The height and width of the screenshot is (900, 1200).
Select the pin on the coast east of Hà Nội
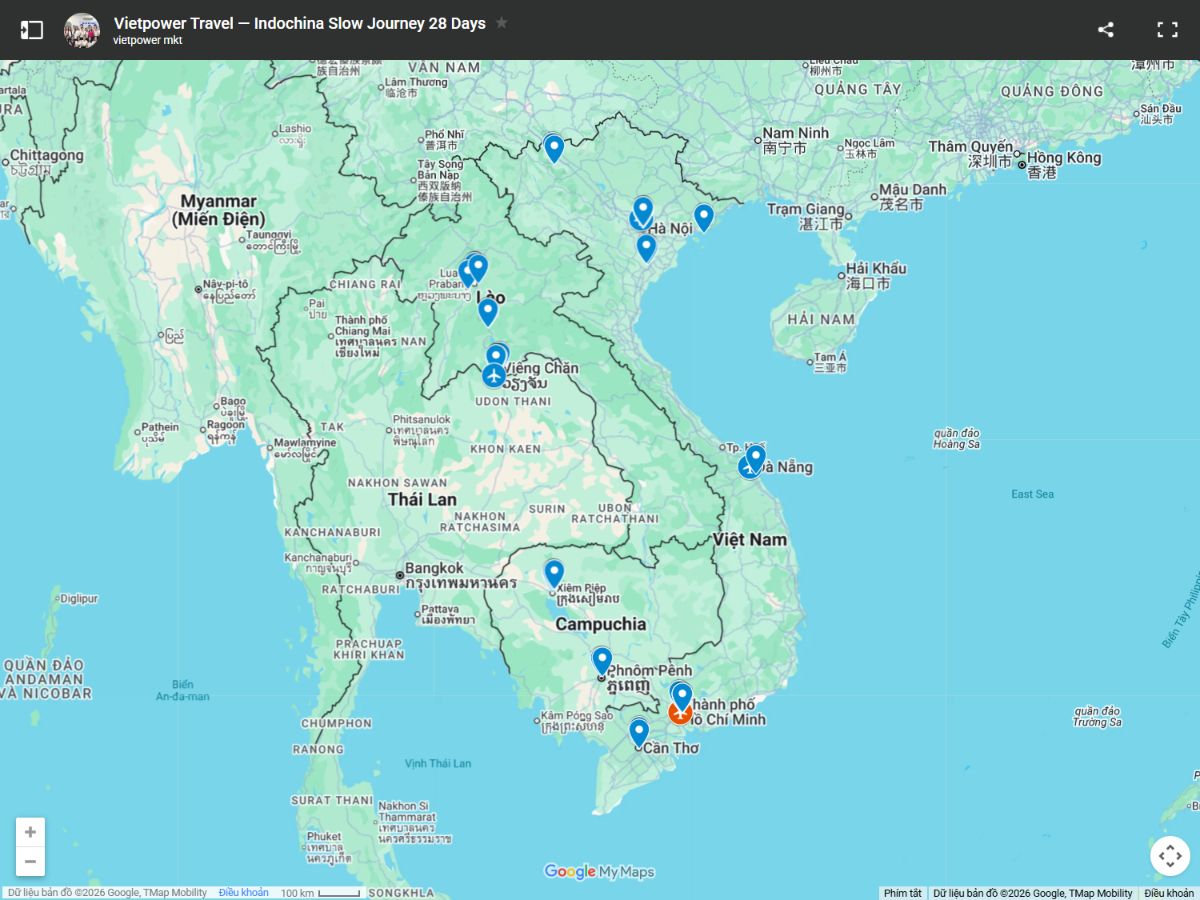[x=704, y=217]
